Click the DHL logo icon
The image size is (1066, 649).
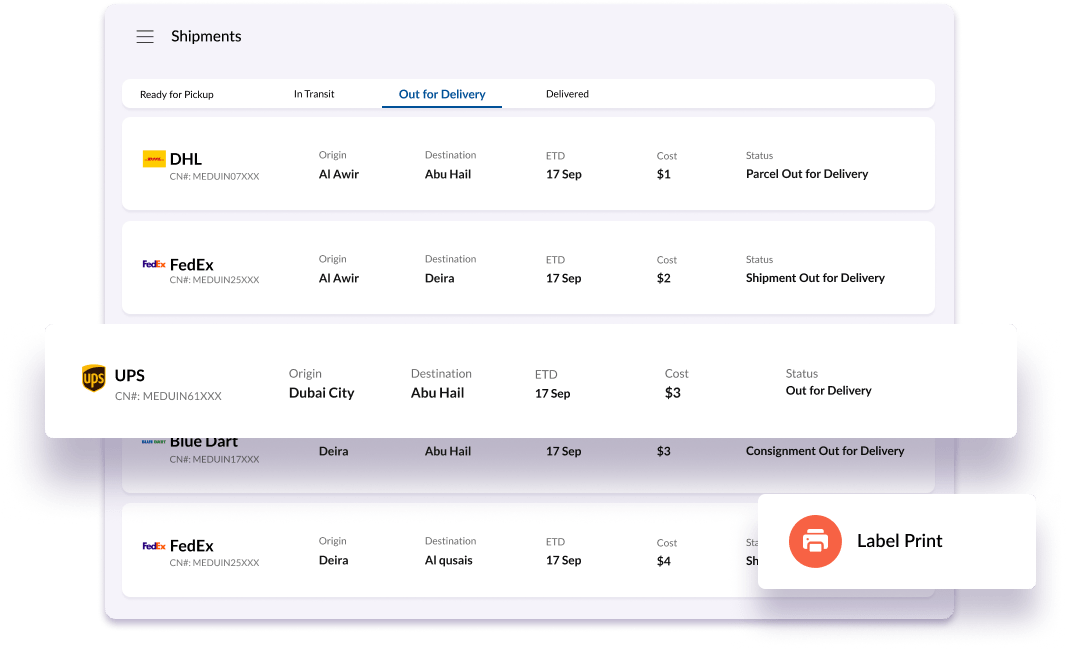pyautogui.click(x=154, y=159)
